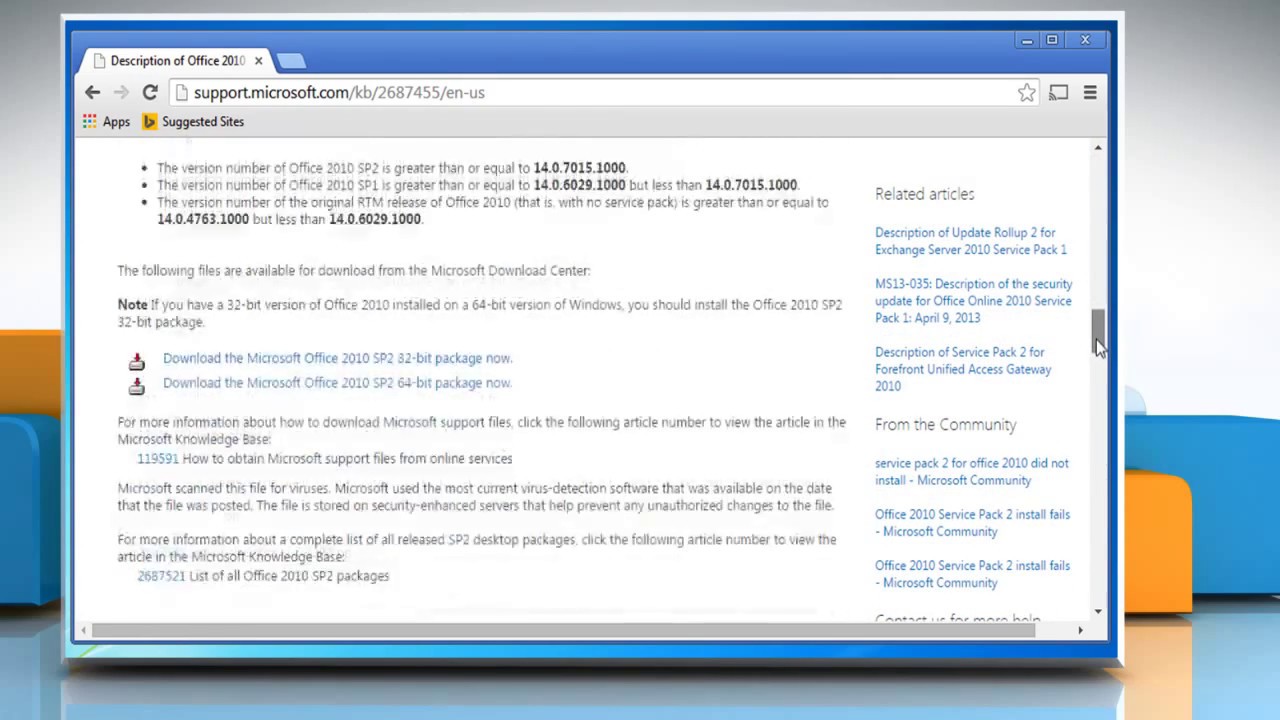Click the vertical scrollbar thumb
Viewport: 1280px width, 720px height.
[1098, 331]
